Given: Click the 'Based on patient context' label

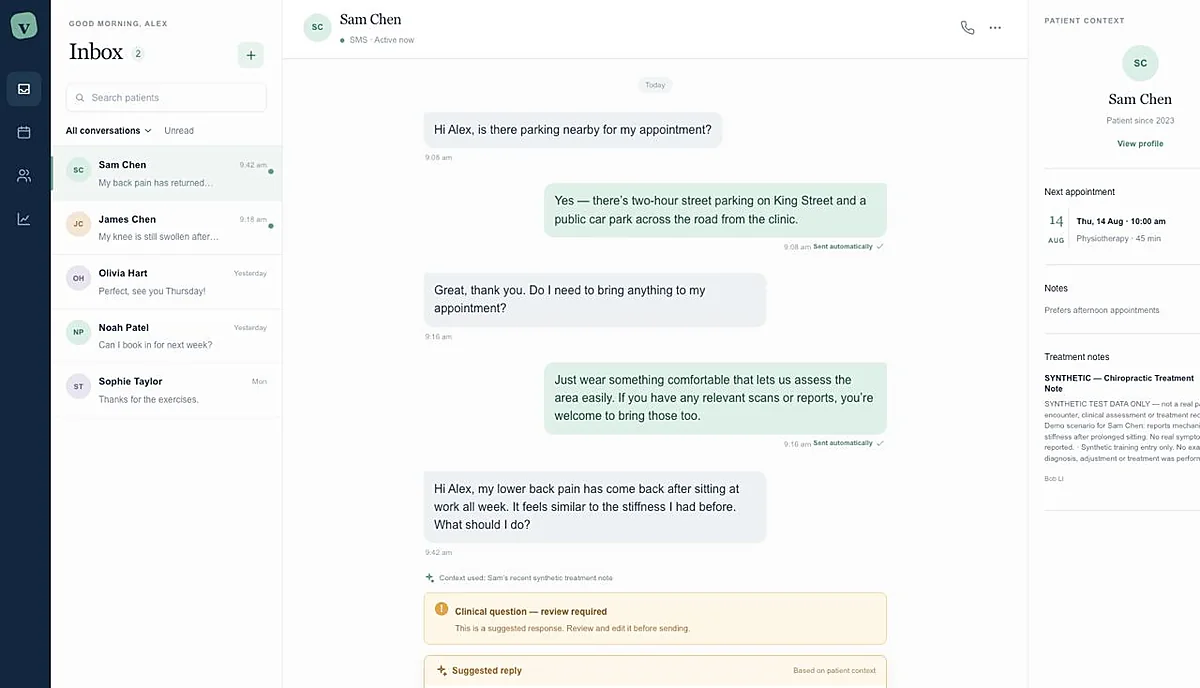Looking at the screenshot, I should click(x=834, y=671).
